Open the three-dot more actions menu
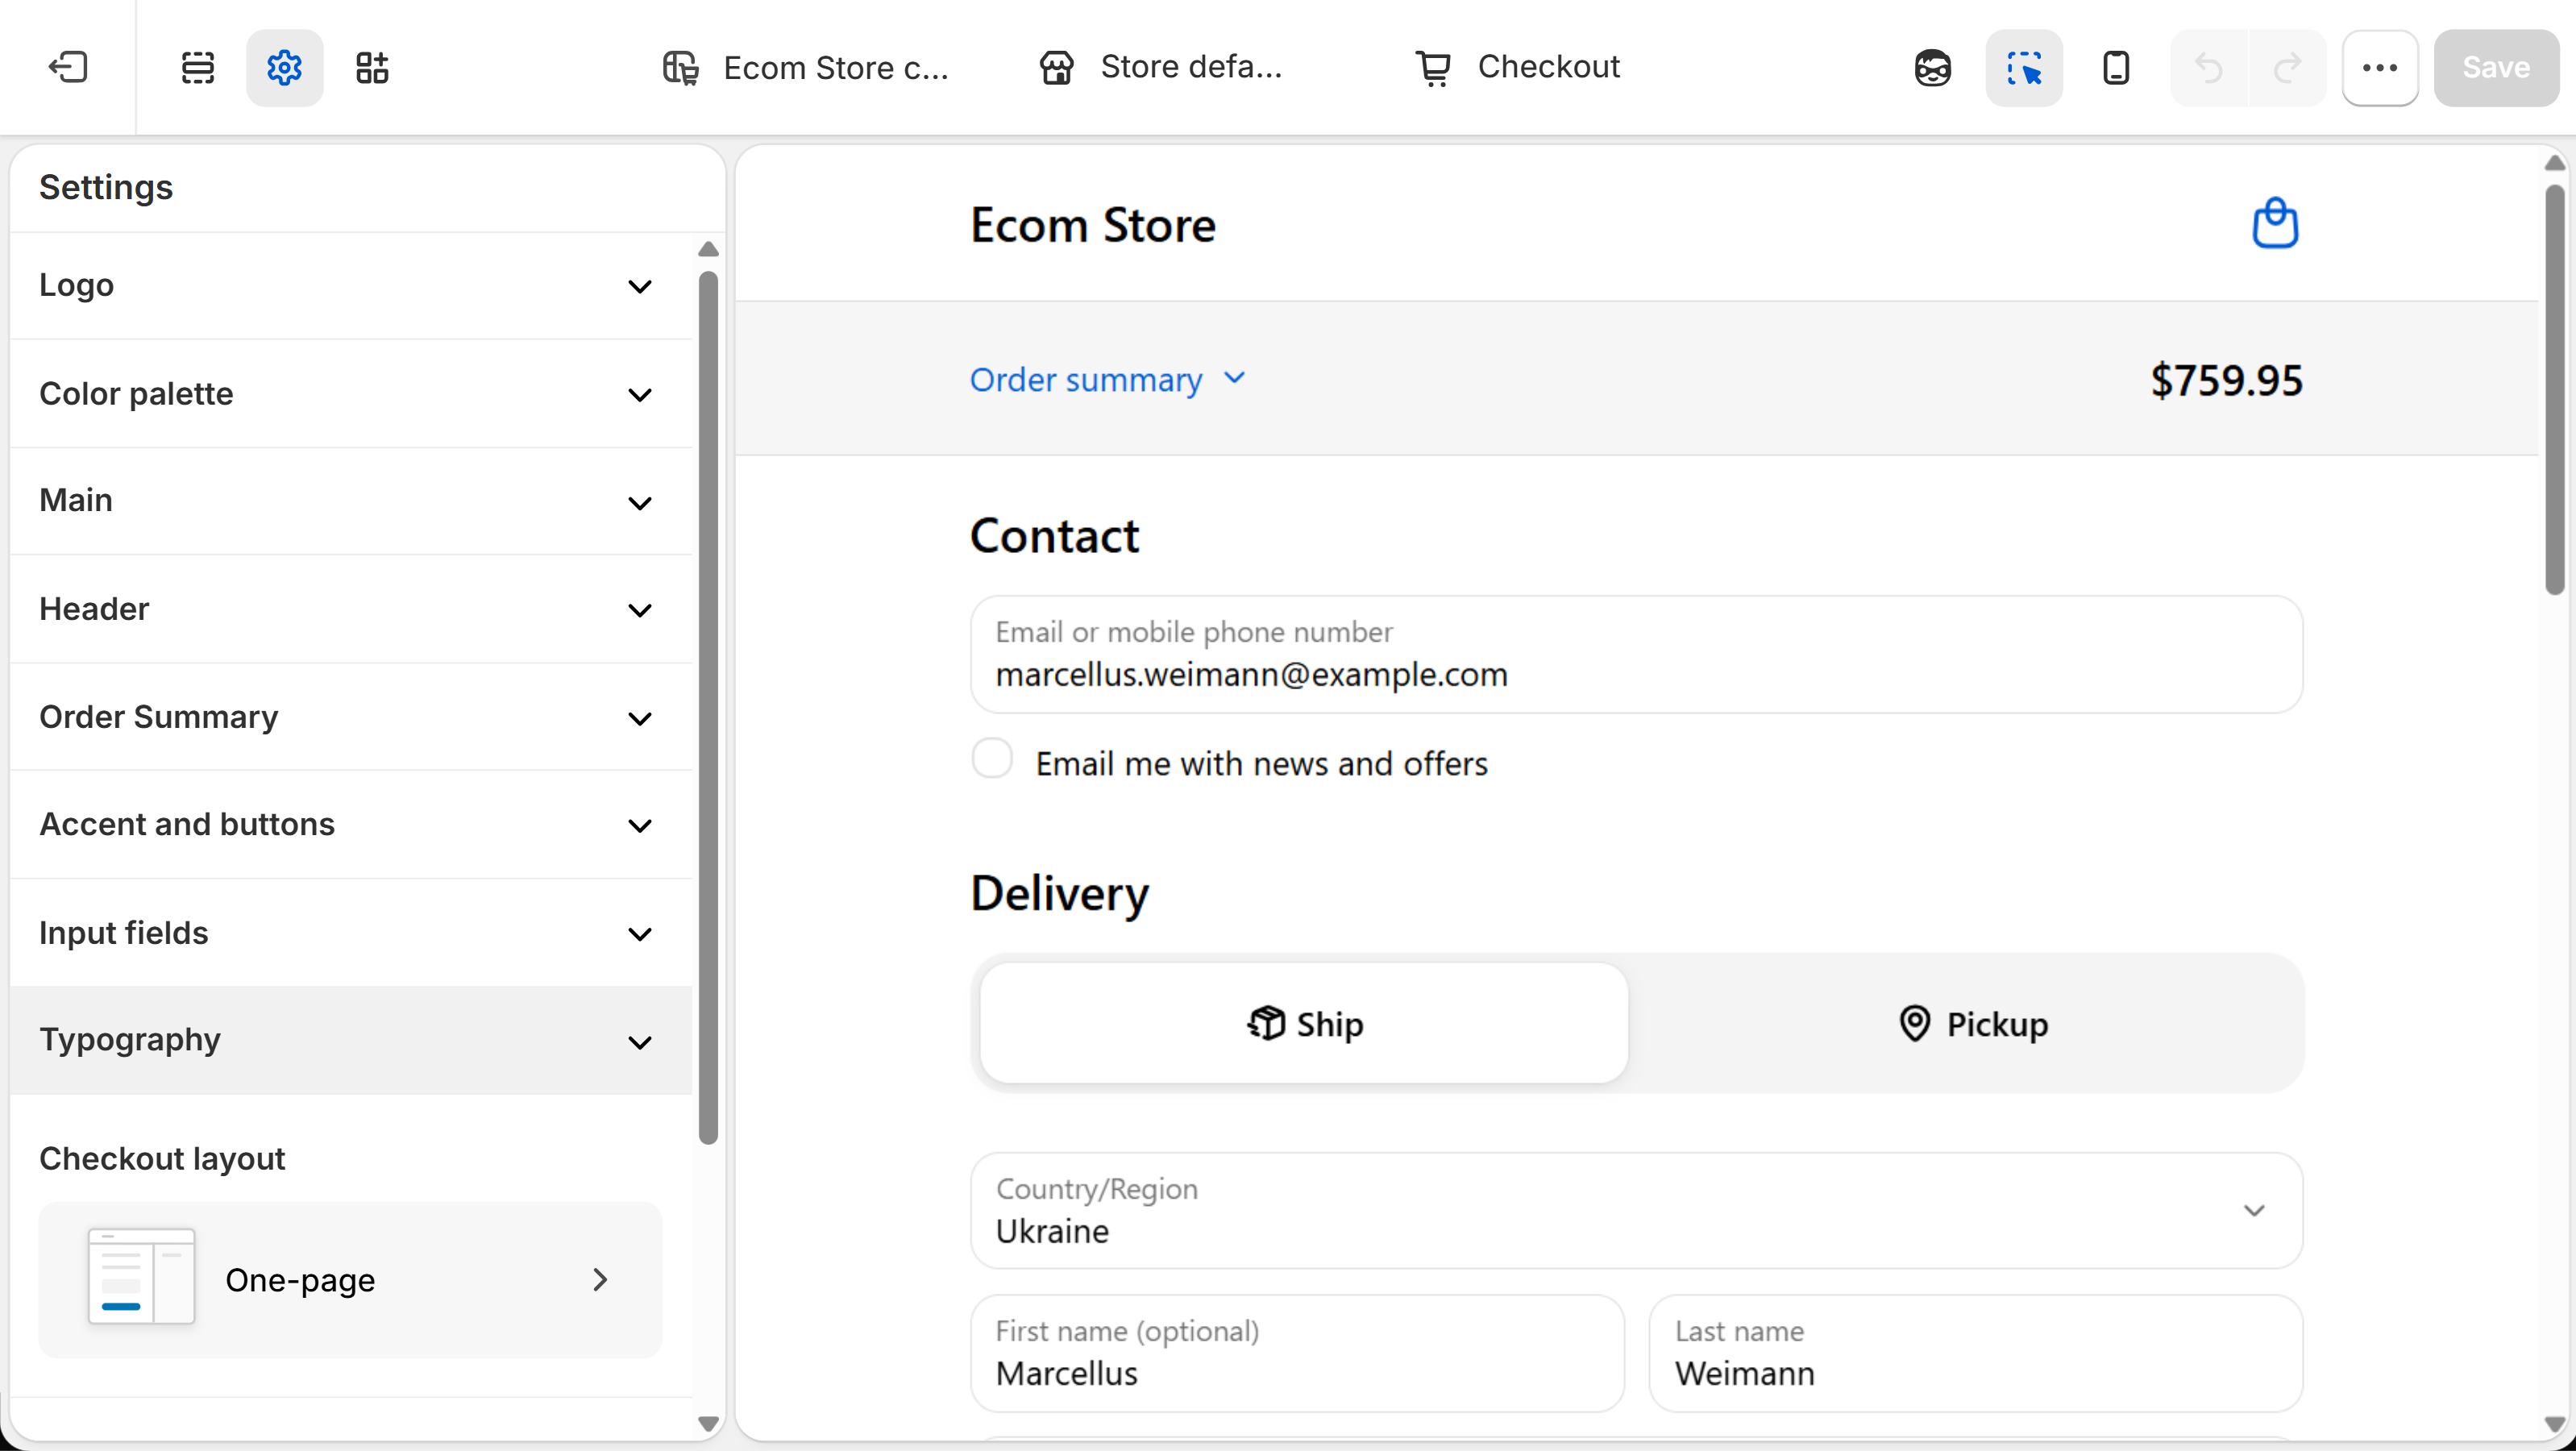Screen dimensions: 2576x1451 tap(2380, 67)
